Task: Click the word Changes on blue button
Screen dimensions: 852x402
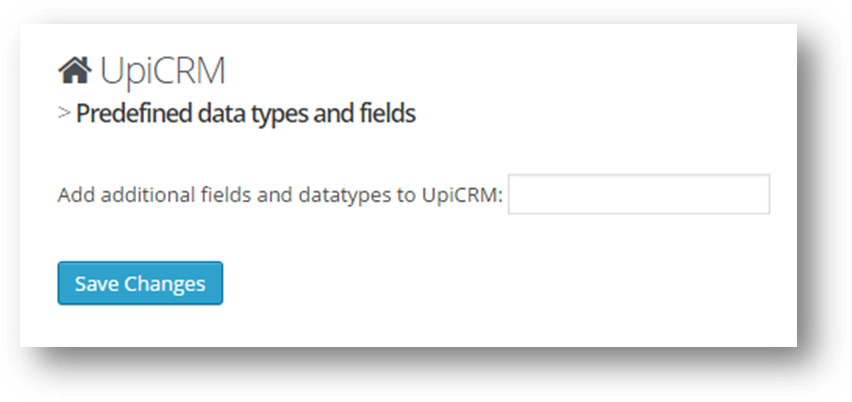Action: 165,284
